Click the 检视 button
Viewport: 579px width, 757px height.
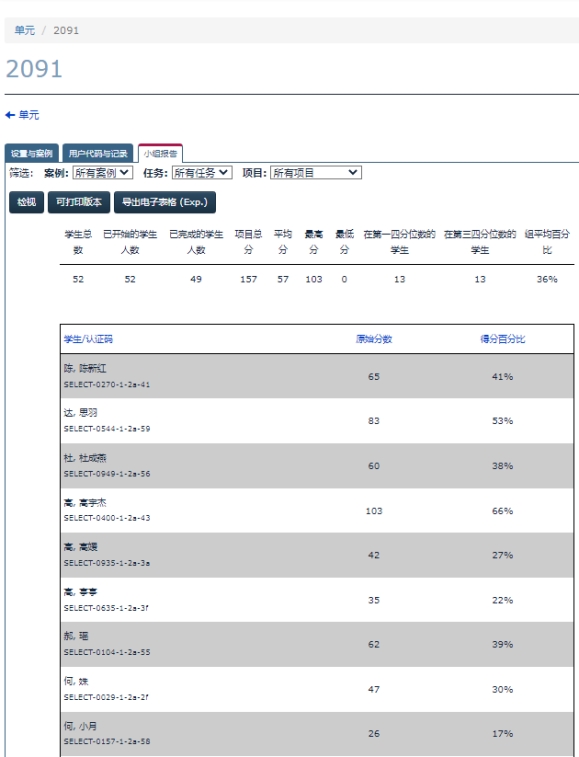pos(27,202)
